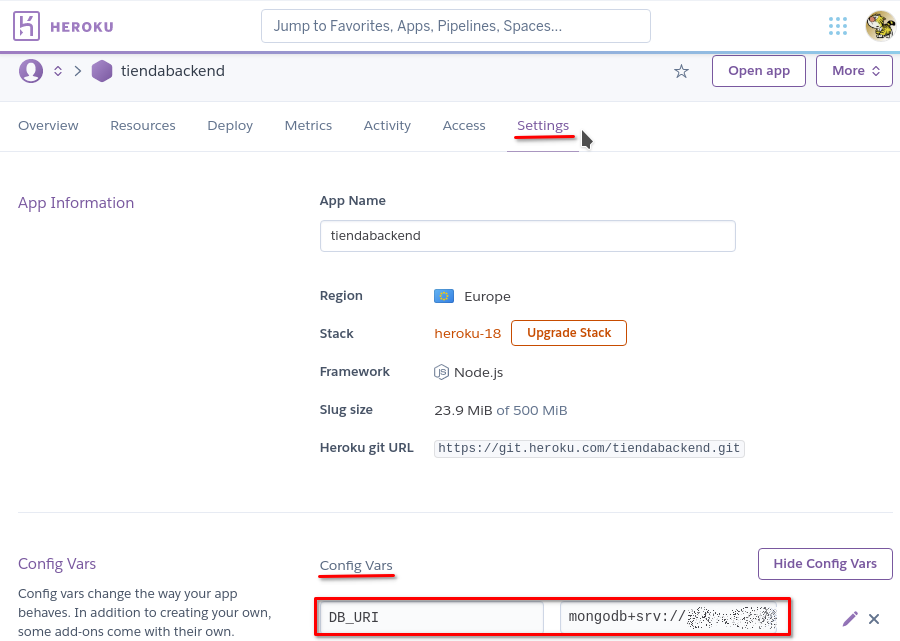Switch to the Deploy tab

[230, 126]
